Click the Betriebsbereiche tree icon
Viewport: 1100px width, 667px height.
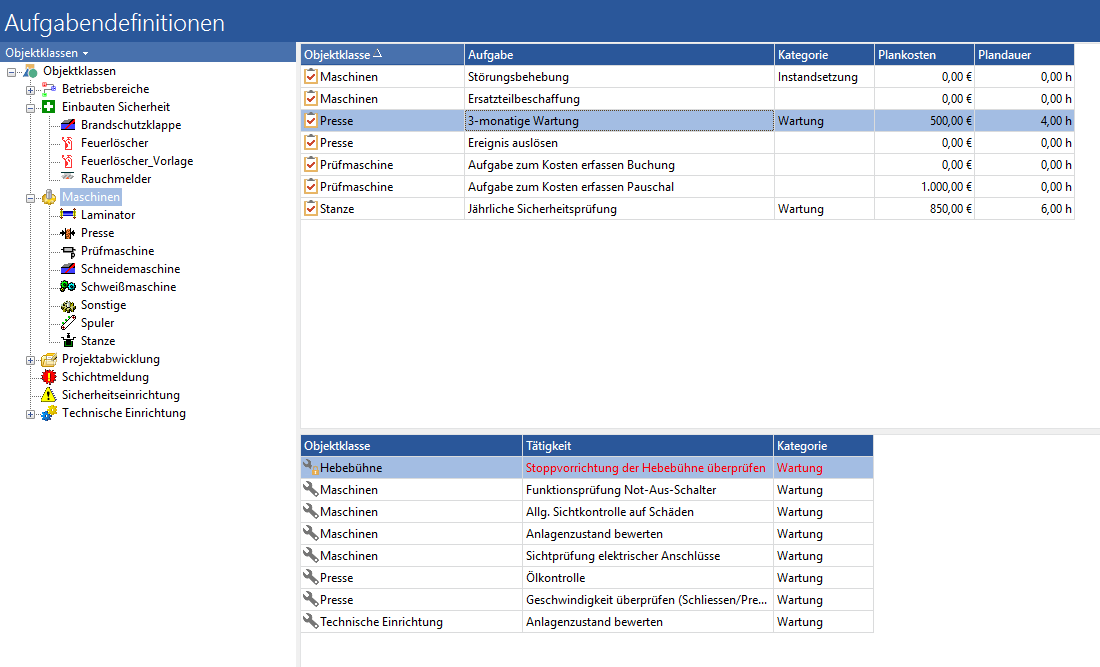point(48,89)
